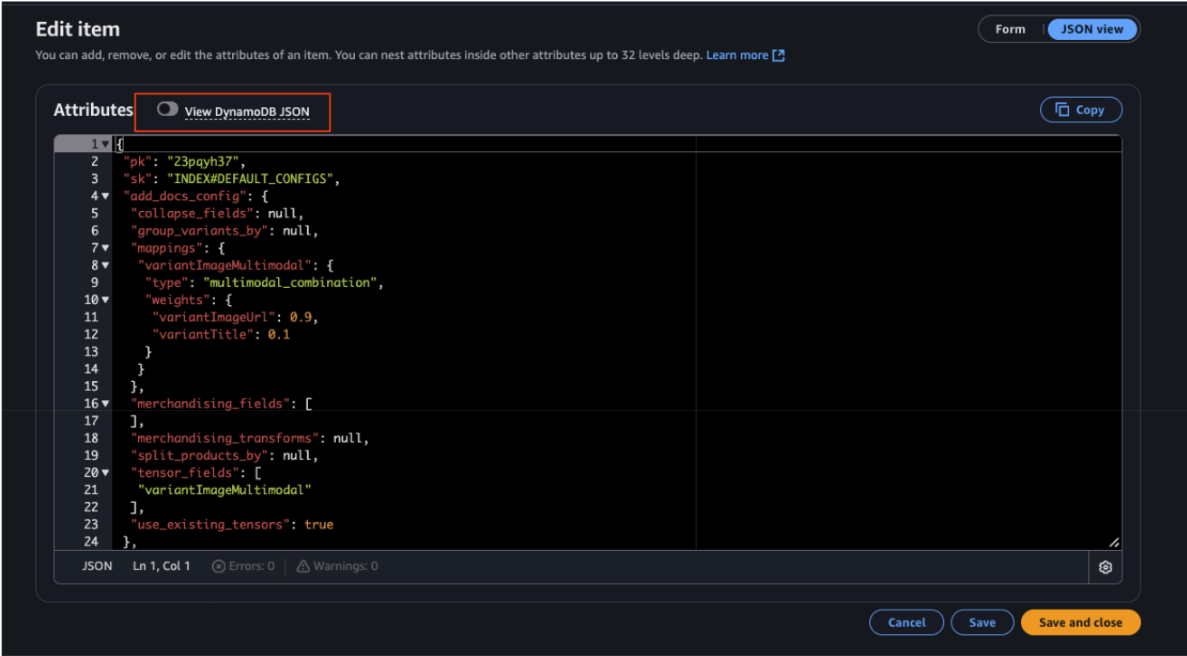Fold merchandising_fields array on line 16
The image size is (1187, 656).
pos(105,404)
